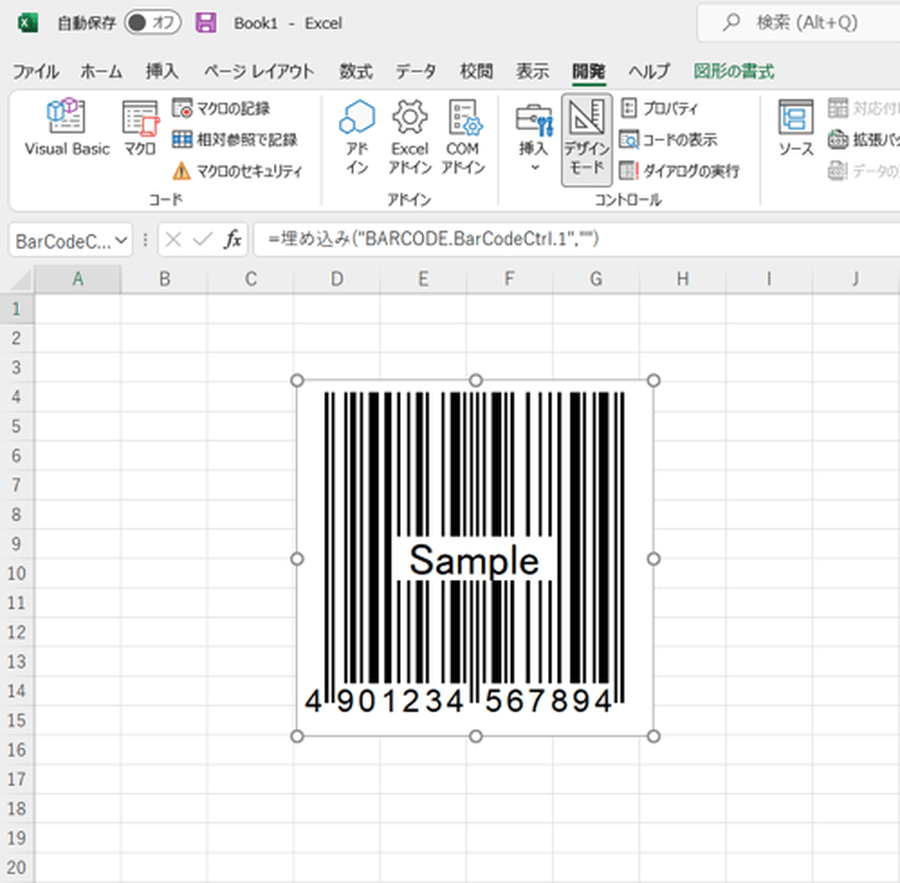Select column A header
This screenshot has height=883, width=900.
pos(77,279)
